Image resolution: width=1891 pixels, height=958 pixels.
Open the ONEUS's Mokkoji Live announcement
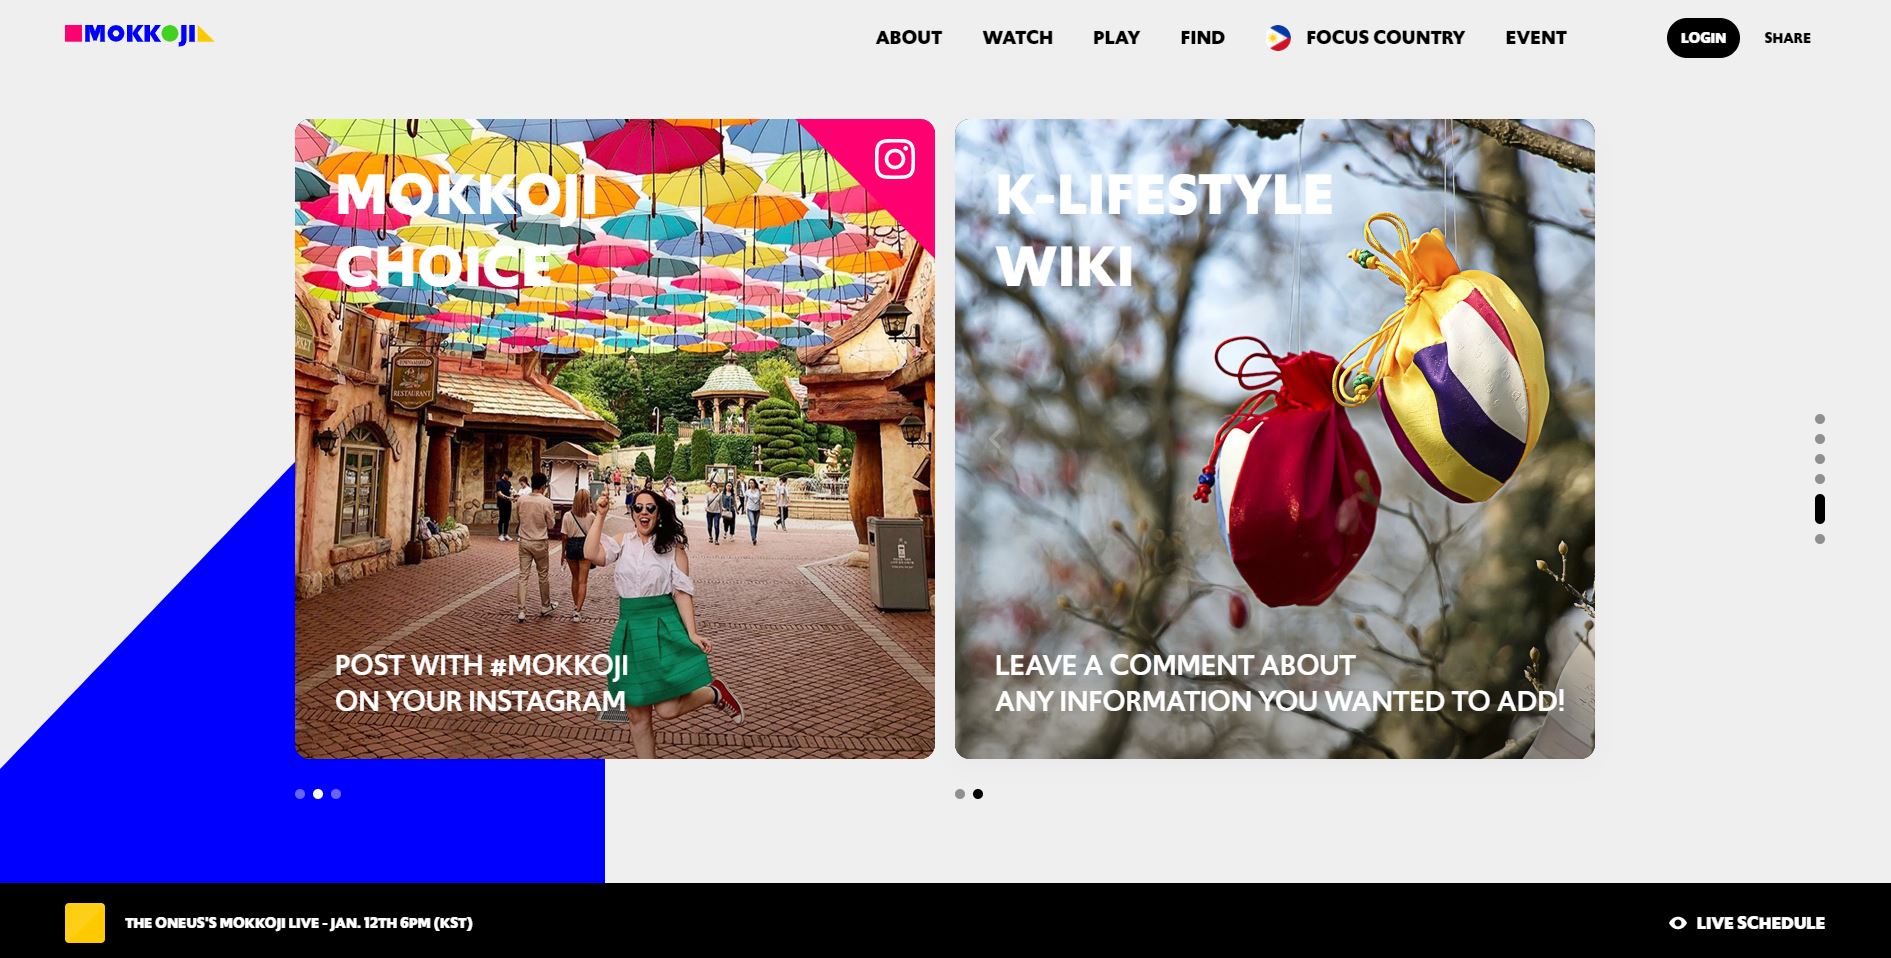tap(299, 923)
